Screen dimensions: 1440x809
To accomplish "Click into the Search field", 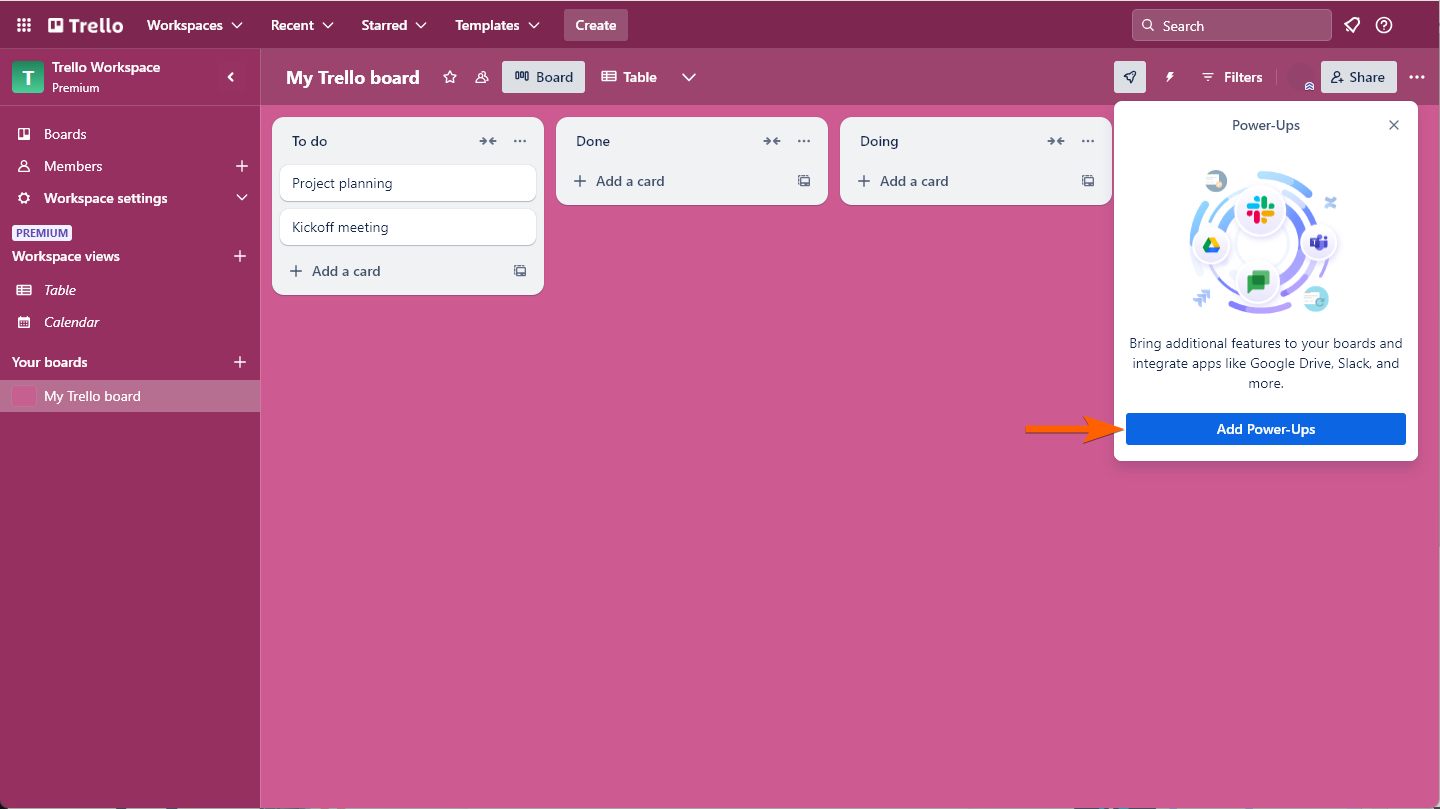I will [1232, 25].
